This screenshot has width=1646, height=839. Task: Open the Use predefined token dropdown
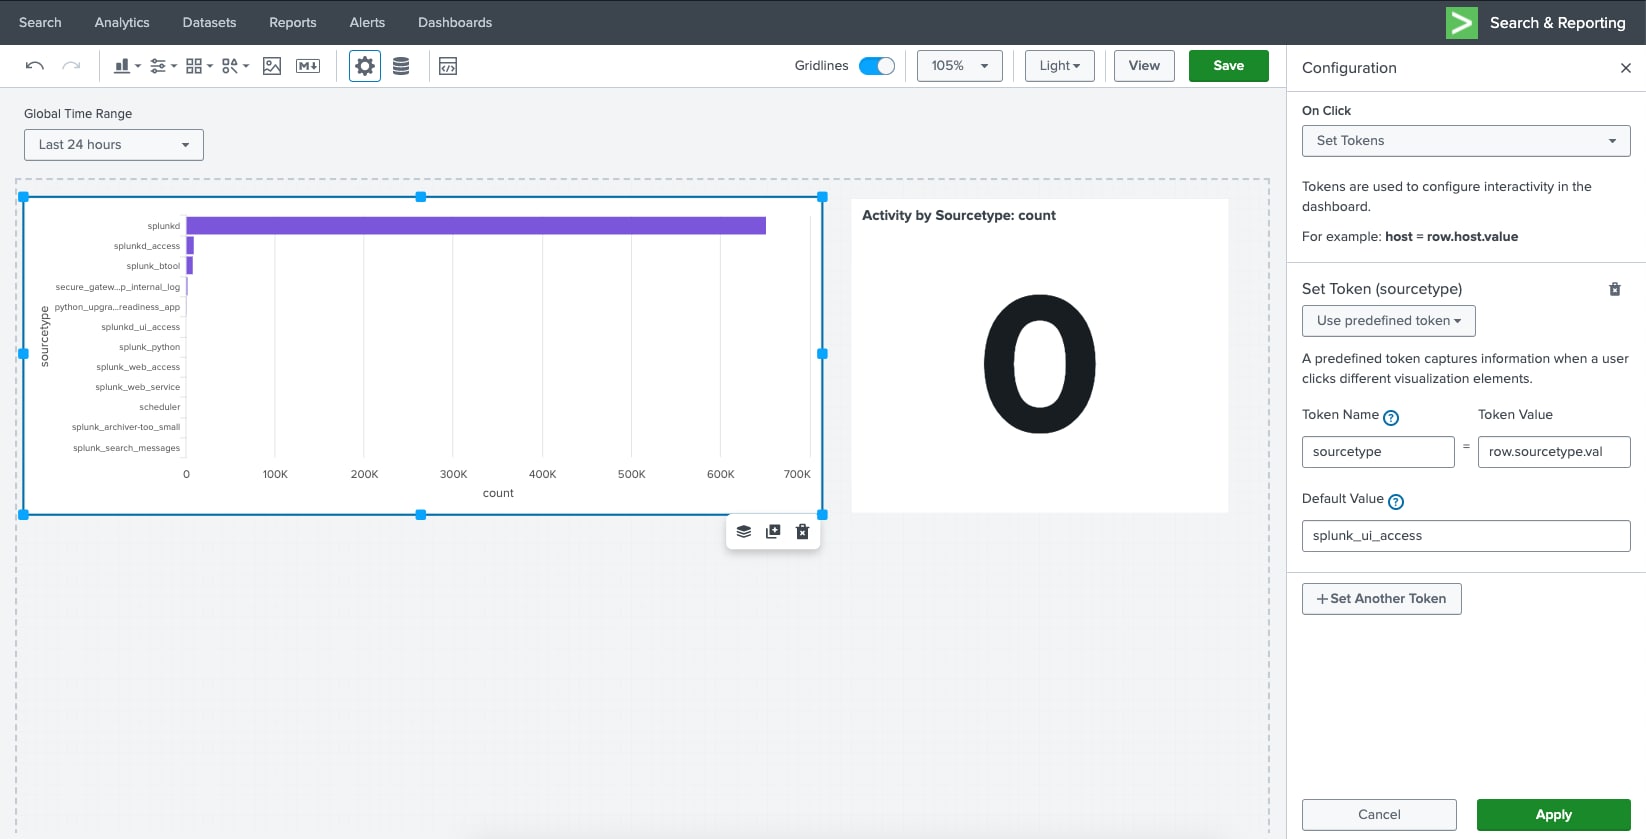pos(1389,321)
